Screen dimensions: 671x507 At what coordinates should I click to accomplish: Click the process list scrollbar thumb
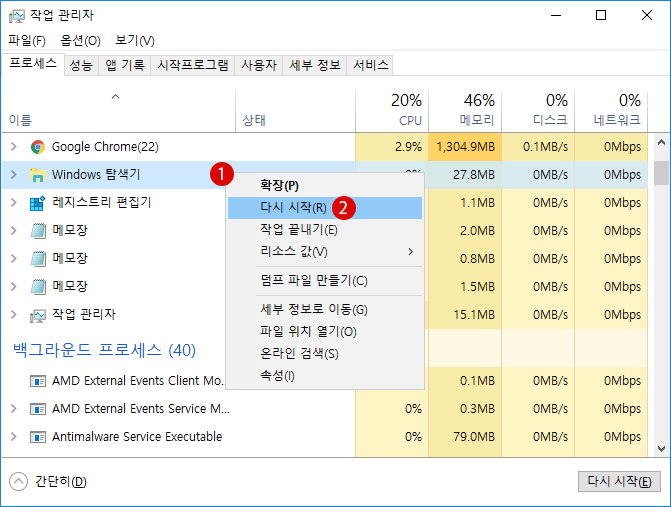pyautogui.click(x=661, y=173)
